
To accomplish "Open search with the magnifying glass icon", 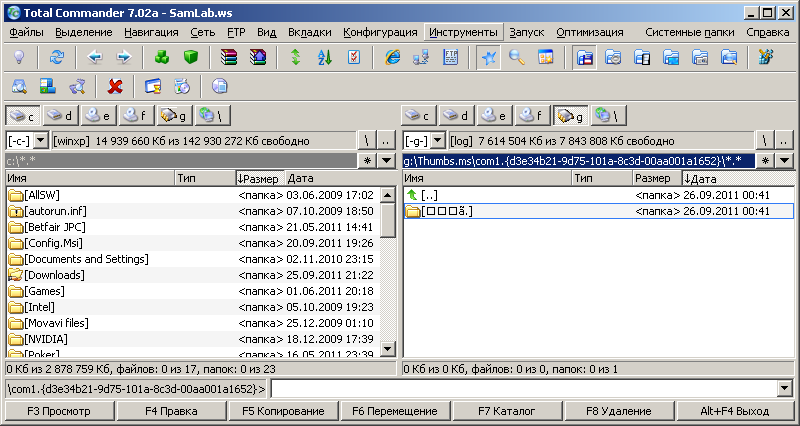I will click(x=517, y=57).
